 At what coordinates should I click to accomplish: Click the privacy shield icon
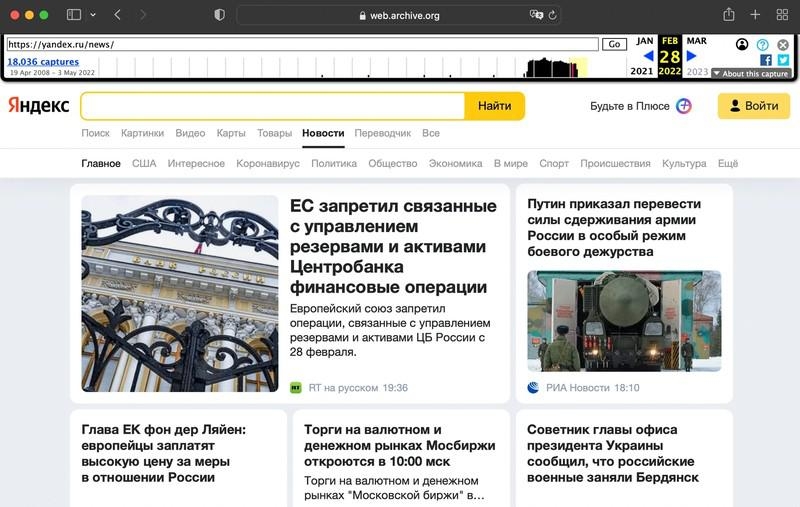[219, 15]
